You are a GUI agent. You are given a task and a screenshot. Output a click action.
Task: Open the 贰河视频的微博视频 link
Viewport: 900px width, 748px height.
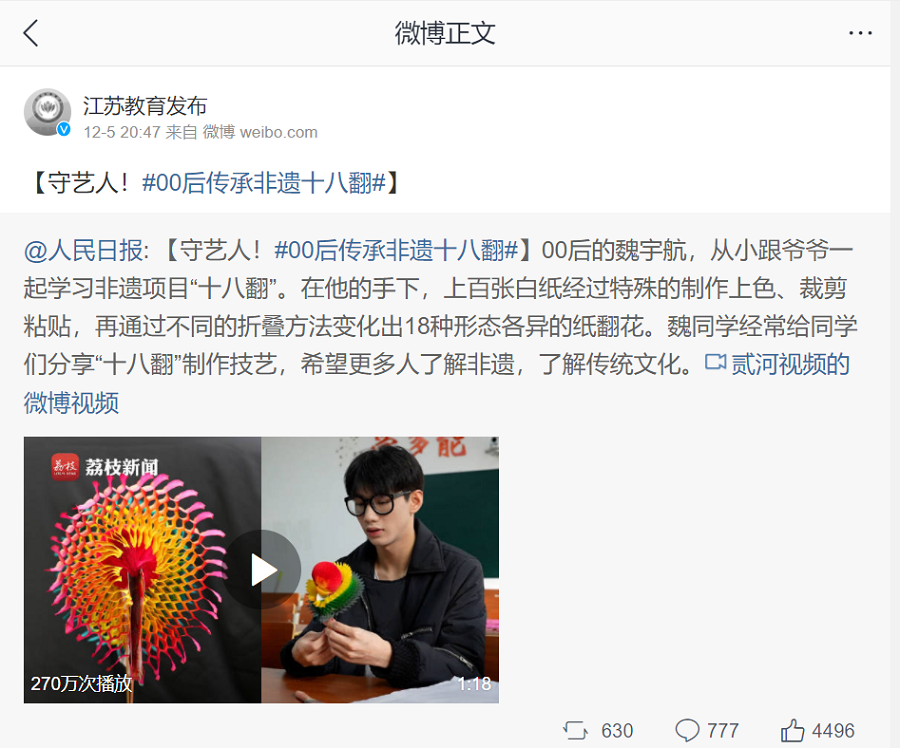[436, 383]
